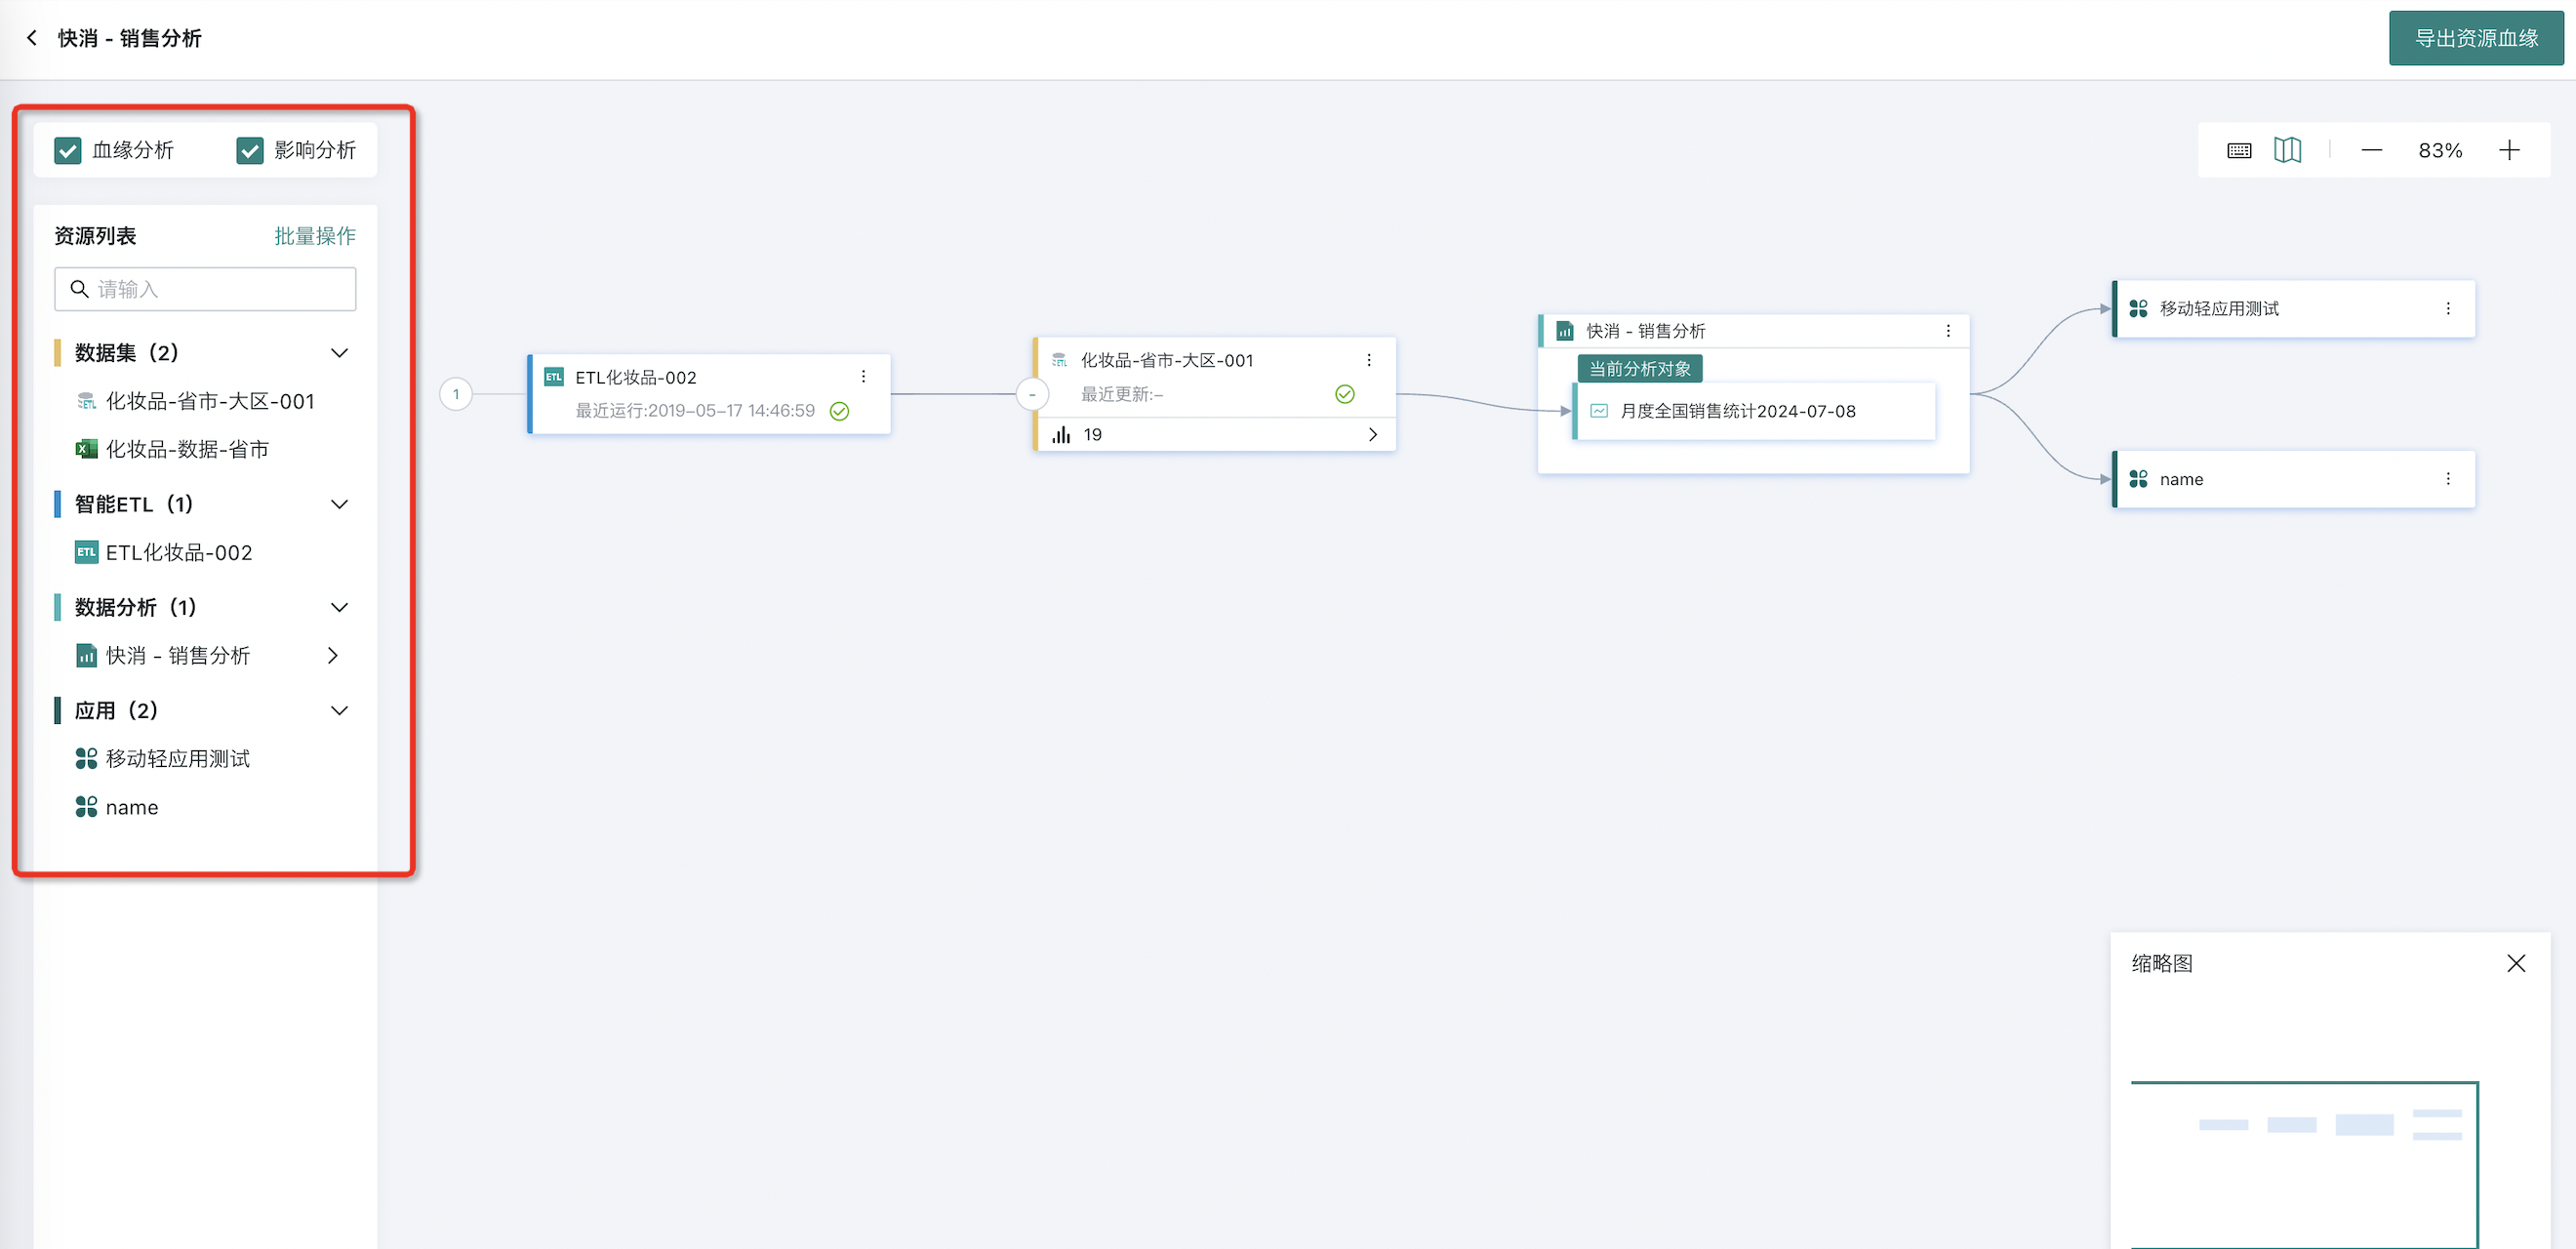Image resolution: width=2576 pixels, height=1249 pixels.
Task: Collapse the 数据分析 (1) group
Action: (339, 607)
